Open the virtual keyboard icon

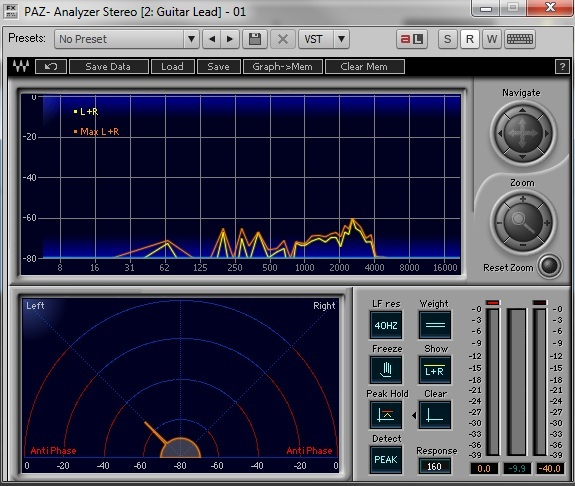coord(520,39)
